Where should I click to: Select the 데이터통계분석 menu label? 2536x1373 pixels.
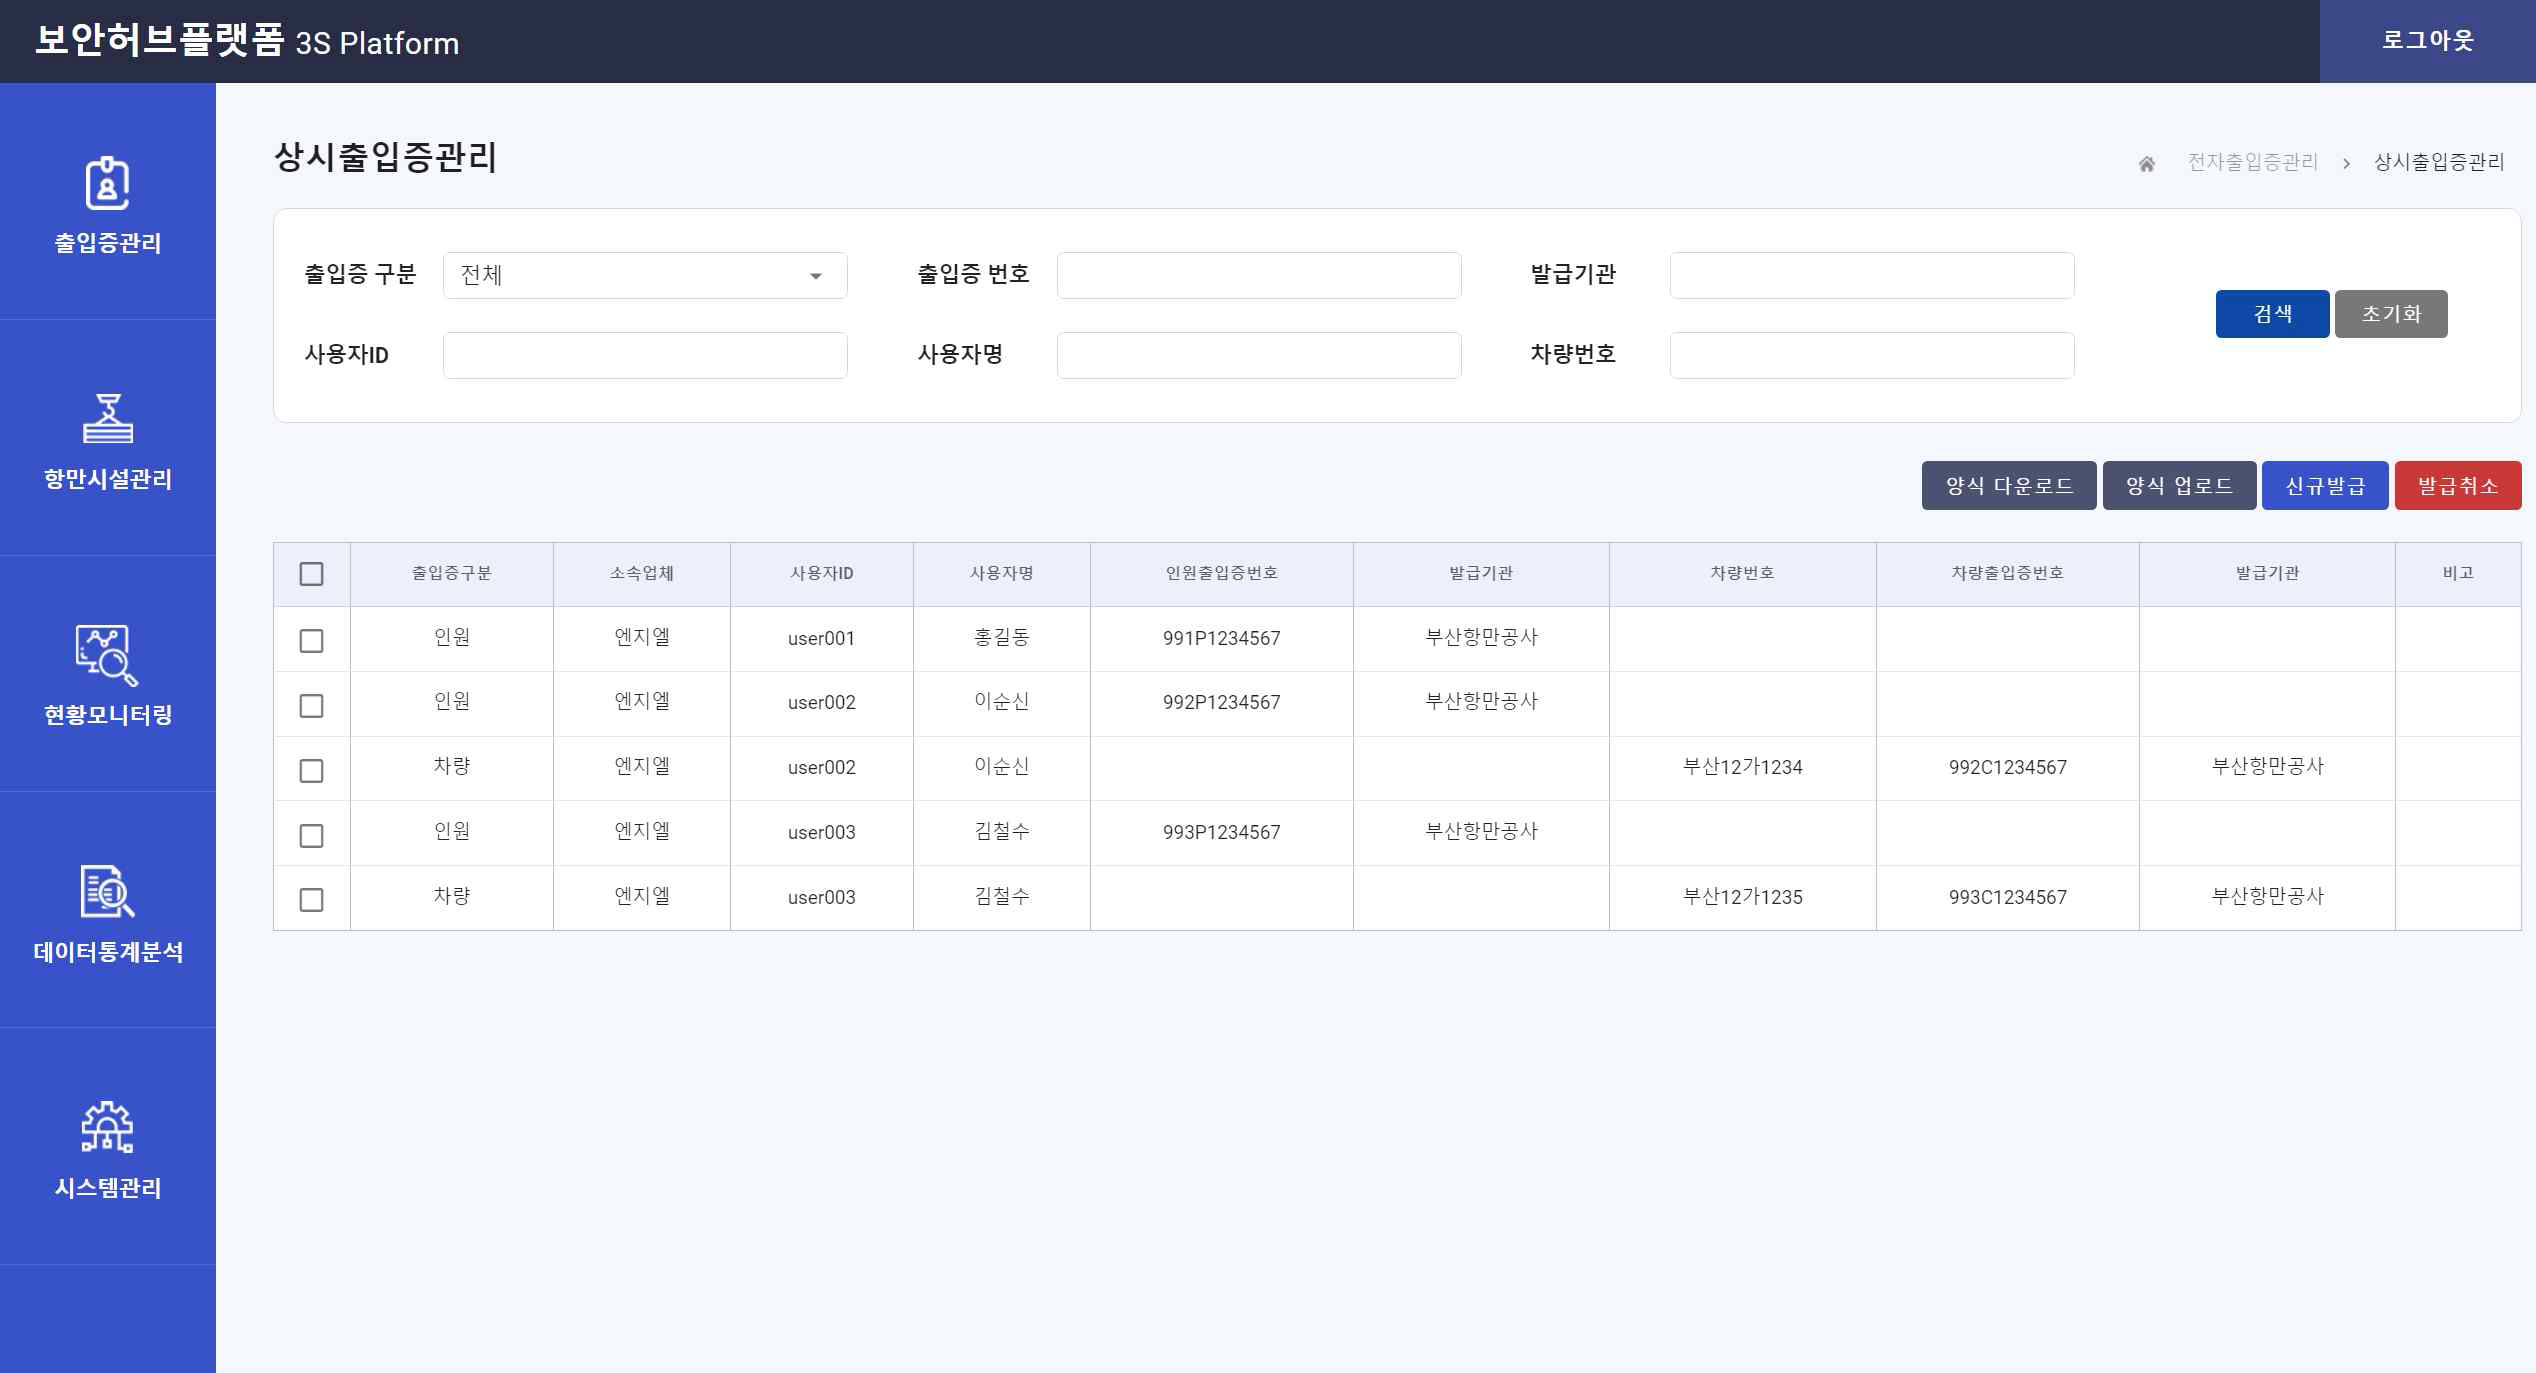click(x=107, y=952)
